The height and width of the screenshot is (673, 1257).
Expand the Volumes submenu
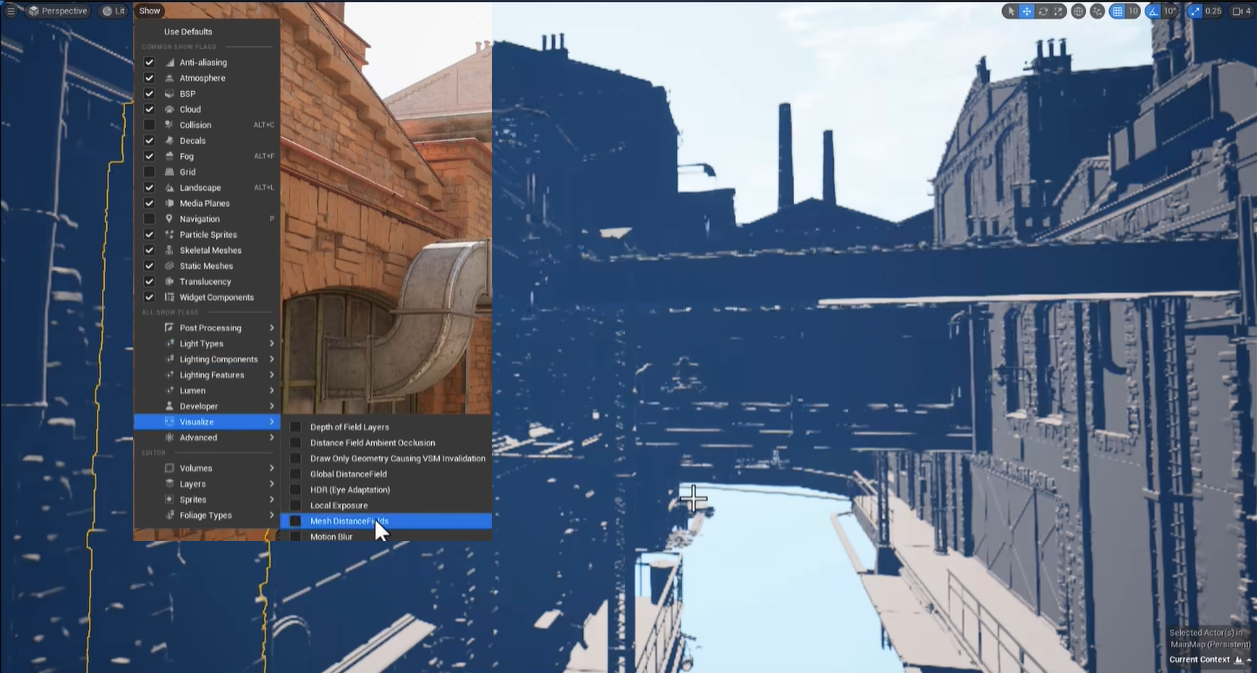coord(207,468)
